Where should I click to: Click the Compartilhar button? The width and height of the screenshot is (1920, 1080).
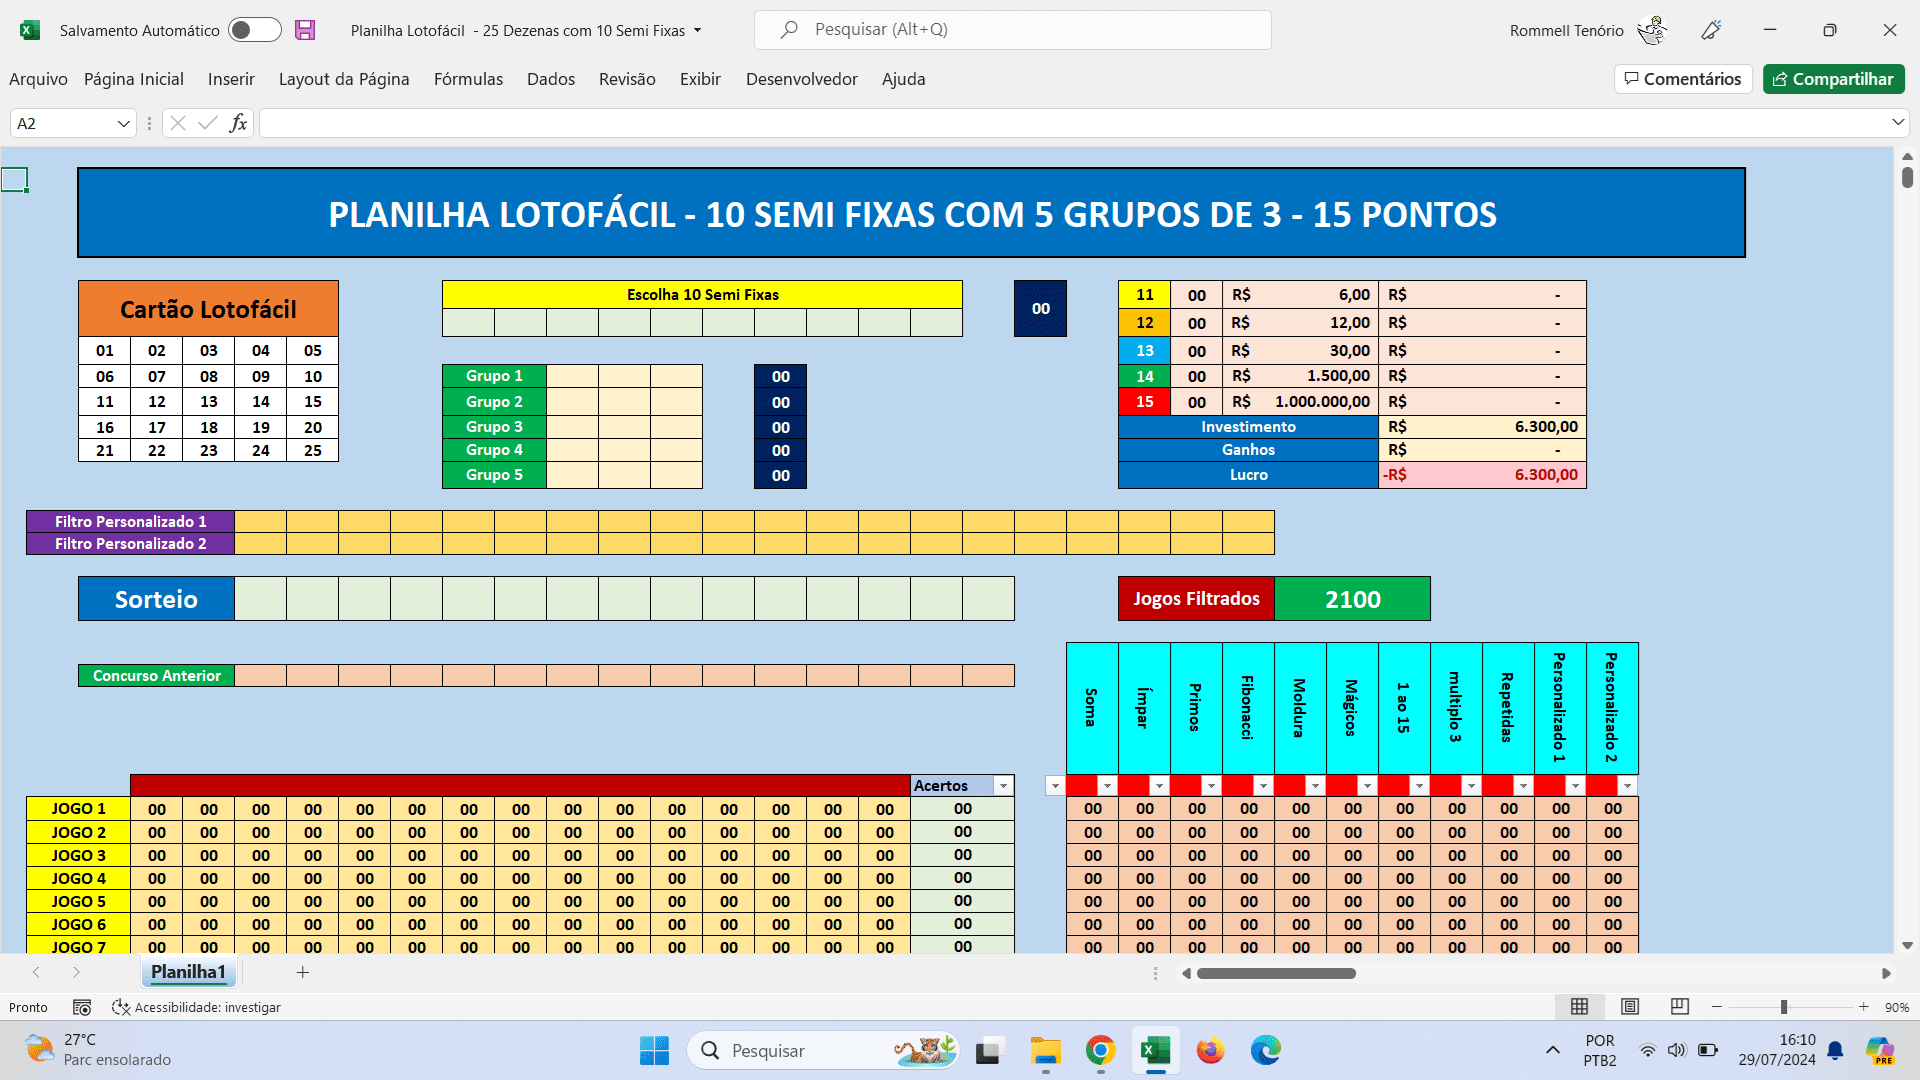click(1833, 79)
